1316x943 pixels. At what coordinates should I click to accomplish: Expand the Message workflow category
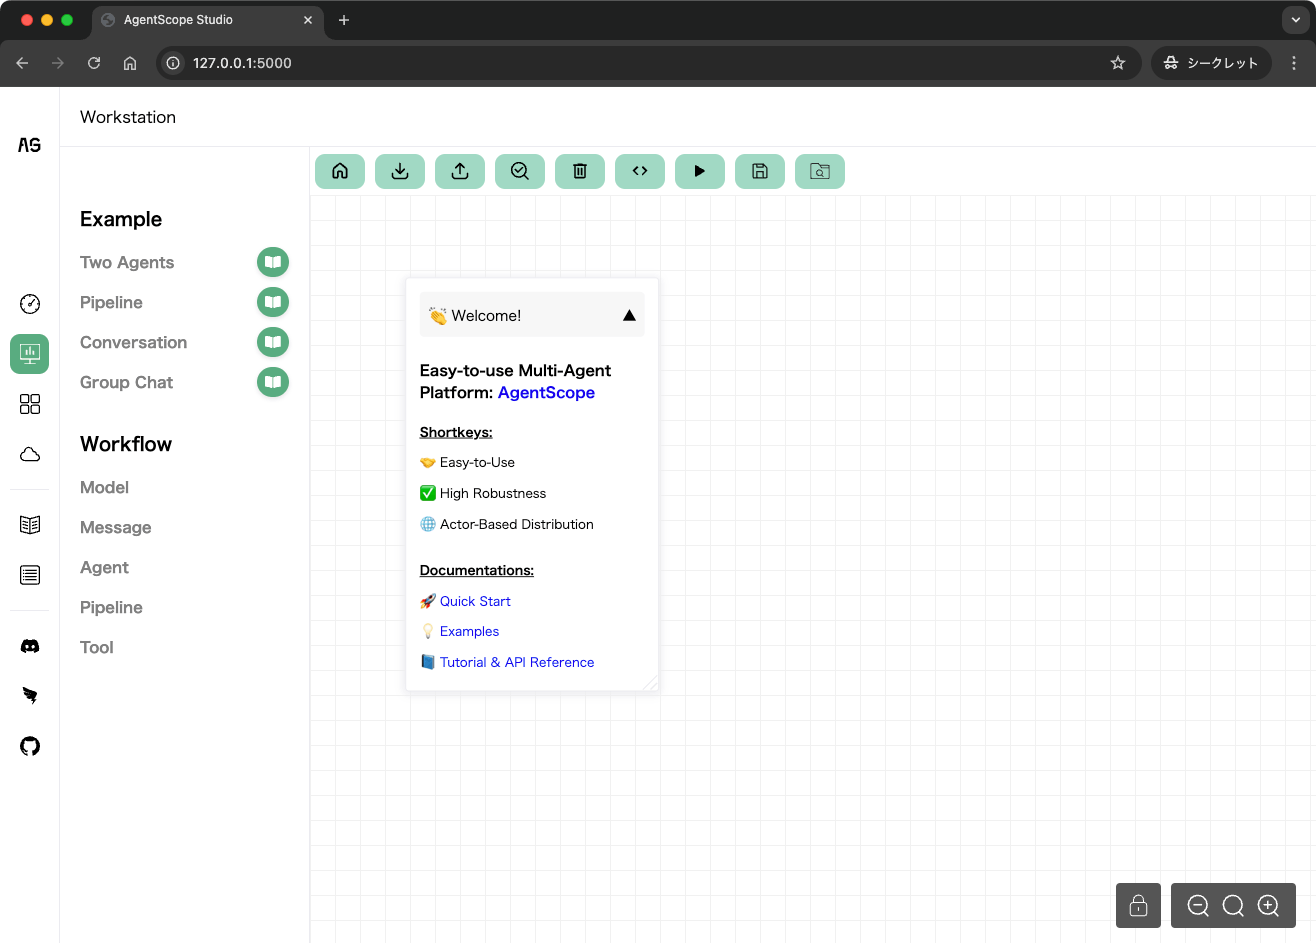pyautogui.click(x=116, y=527)
